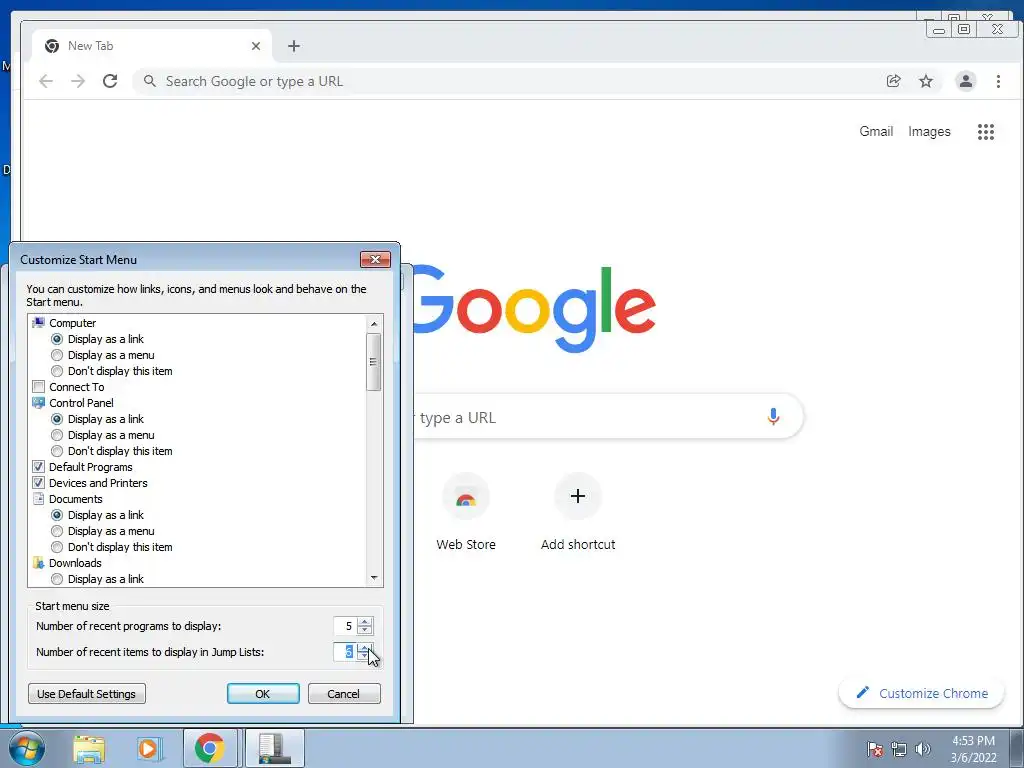This screenshot has height=768, width=1024.
Task: Uncheck Default Programs checkbox
Action: click(39, 467)
